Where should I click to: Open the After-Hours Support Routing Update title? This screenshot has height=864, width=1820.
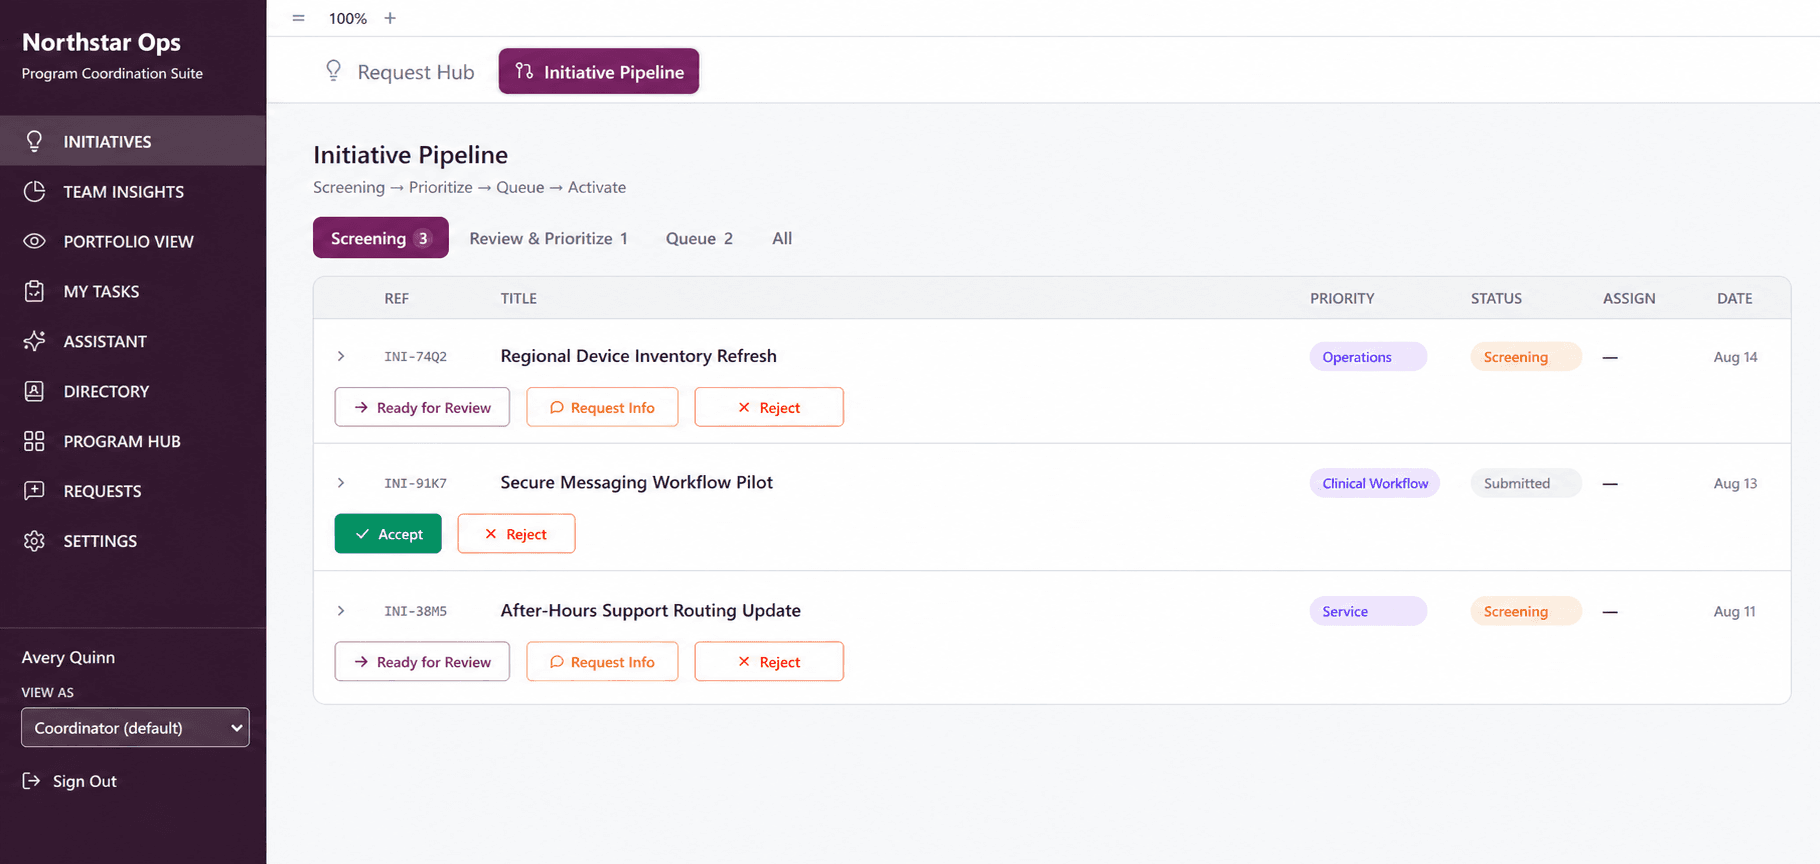650,610
